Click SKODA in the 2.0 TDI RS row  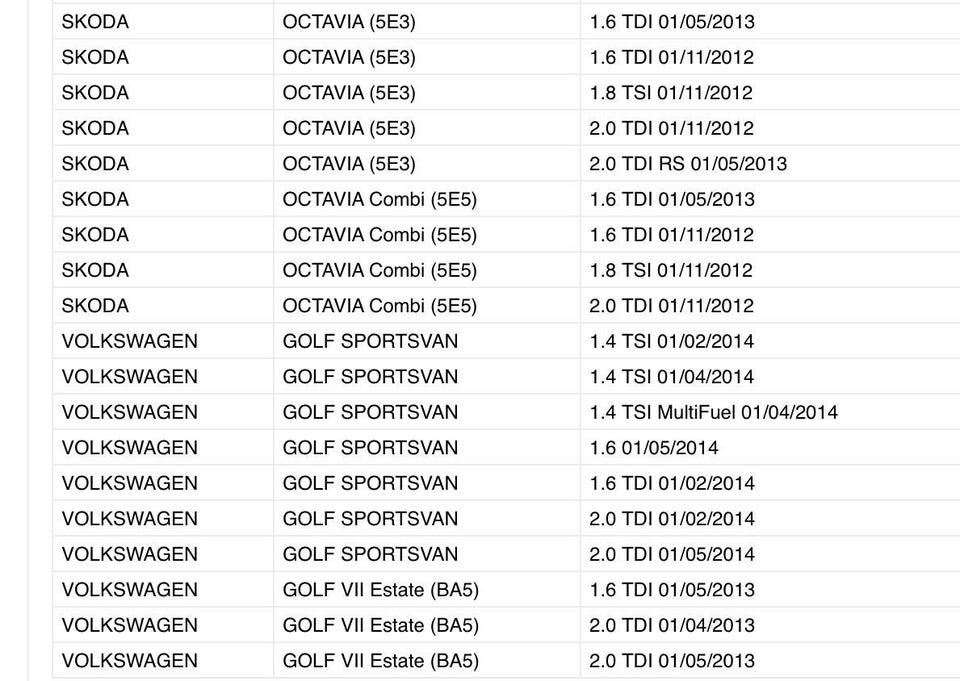point(163,164)
